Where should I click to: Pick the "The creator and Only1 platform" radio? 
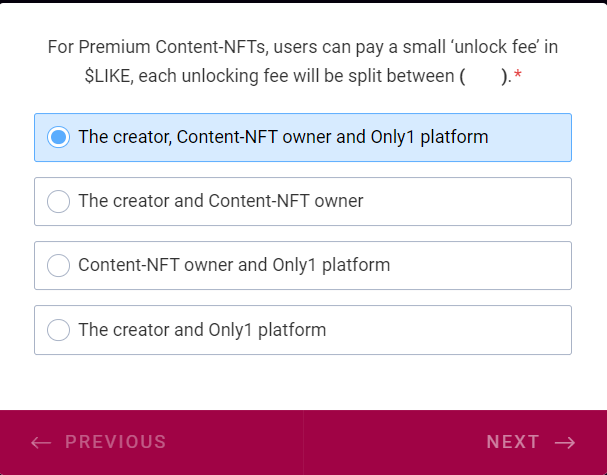click(x=59, y=329)
